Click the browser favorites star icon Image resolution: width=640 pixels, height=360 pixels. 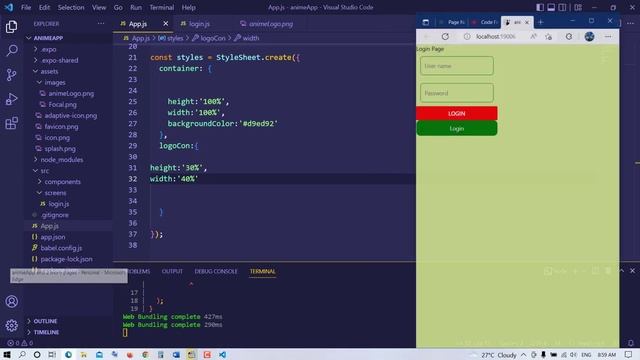[549, 37]
